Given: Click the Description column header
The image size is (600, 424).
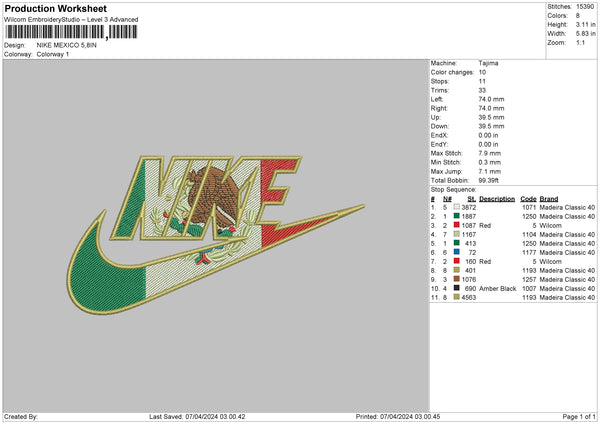Looking at the screenshot, I should (x=497, y=199).
